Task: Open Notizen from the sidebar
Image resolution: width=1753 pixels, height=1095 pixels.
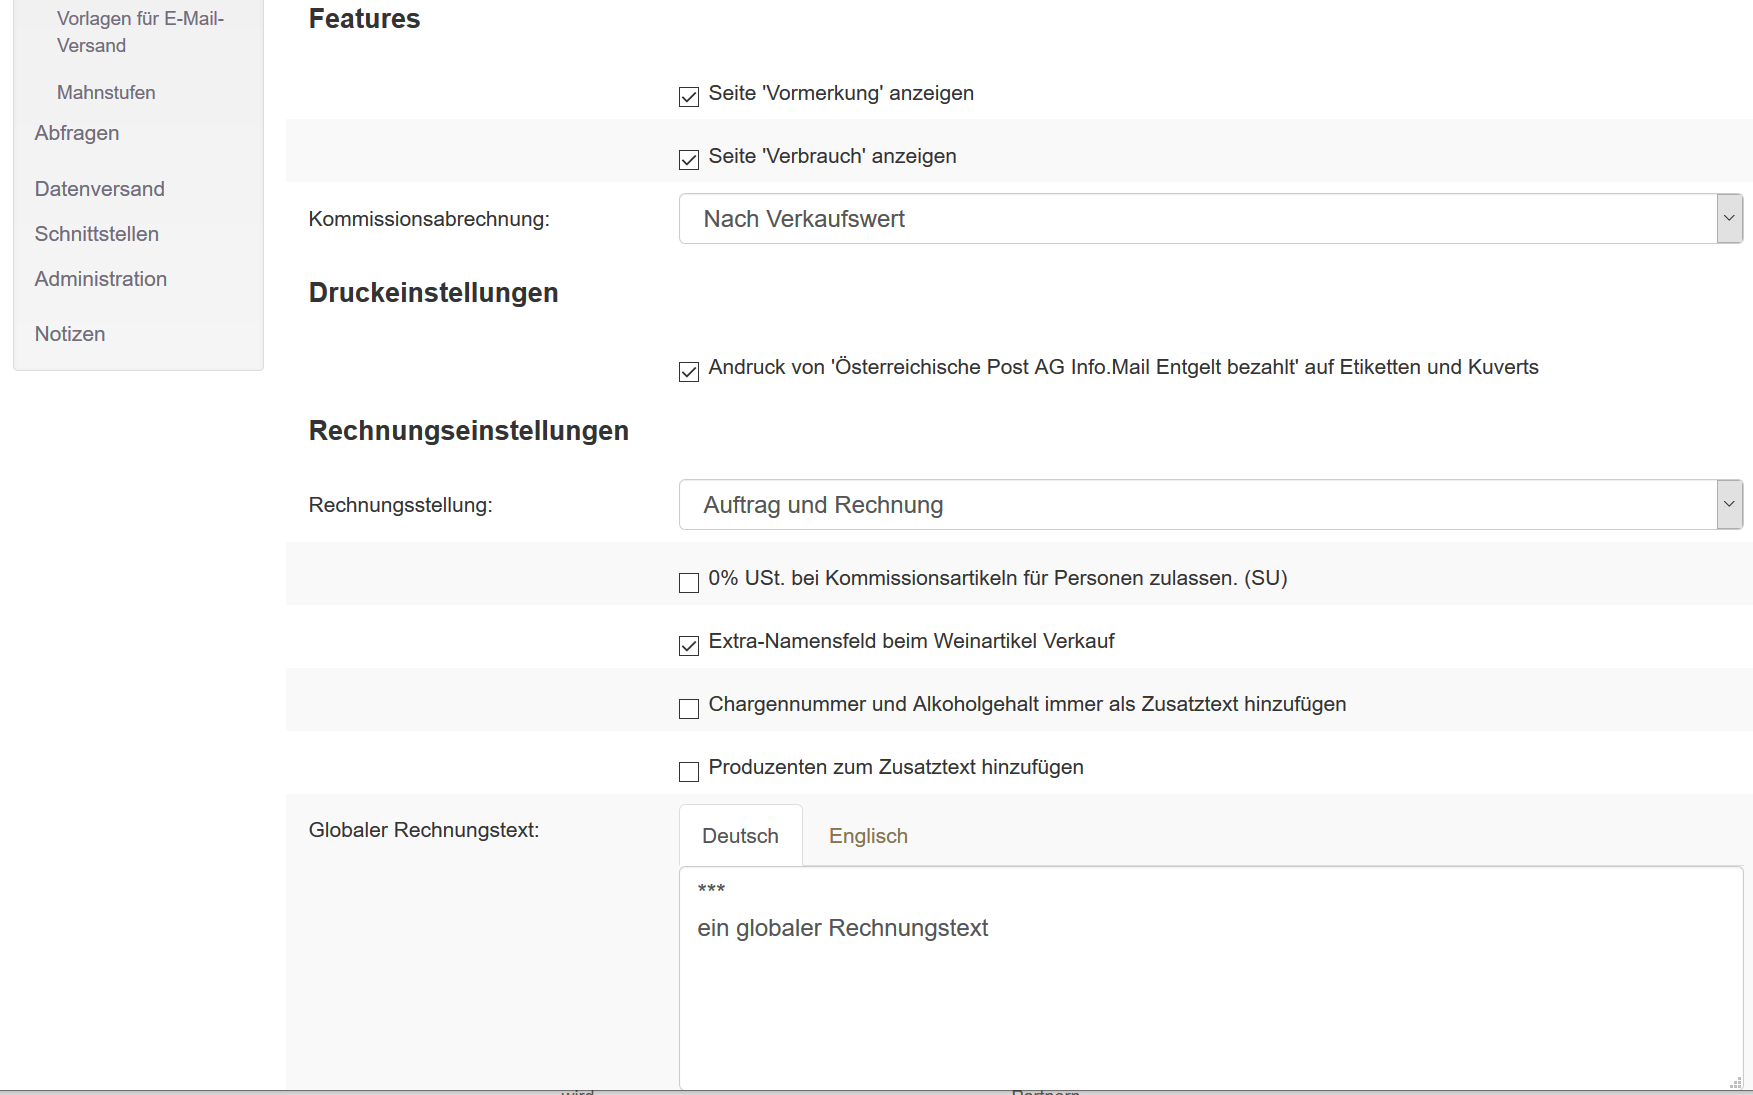Action: tap(70, 334)
